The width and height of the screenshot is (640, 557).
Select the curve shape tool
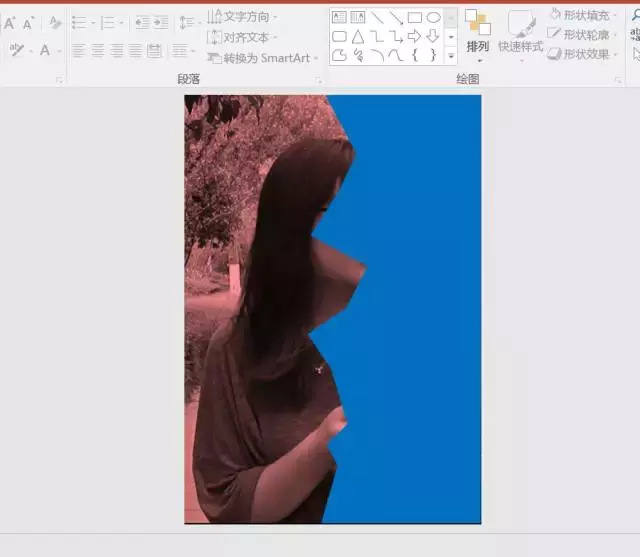coord(396,55)
